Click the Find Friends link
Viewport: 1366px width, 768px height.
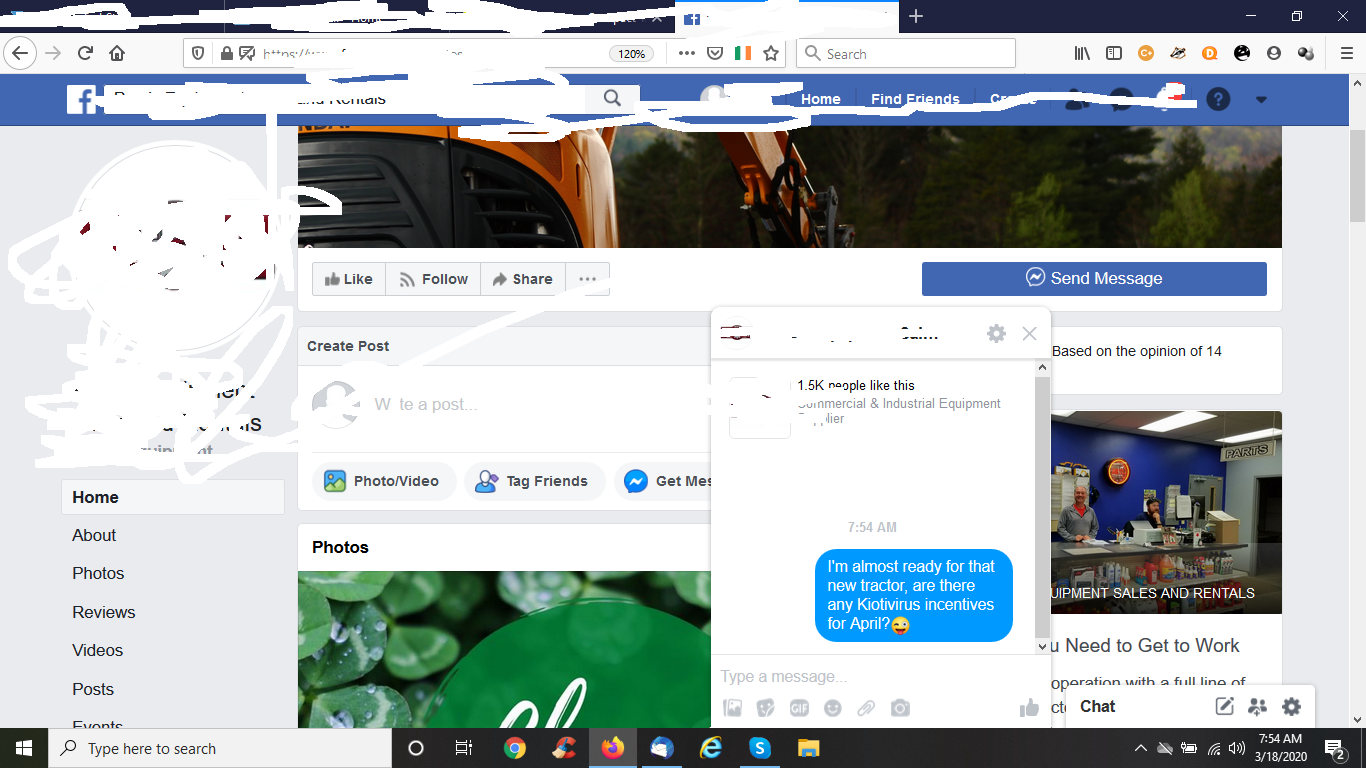click(915, 99)
